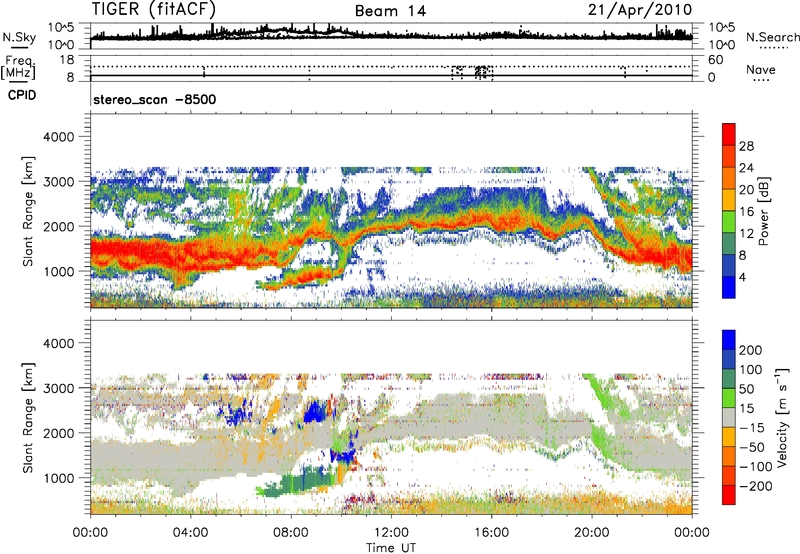The height and width of the screenshot is (554, 800).
Task: Click the '28' label on Power colorbar
Action: (x=746, y=146)
